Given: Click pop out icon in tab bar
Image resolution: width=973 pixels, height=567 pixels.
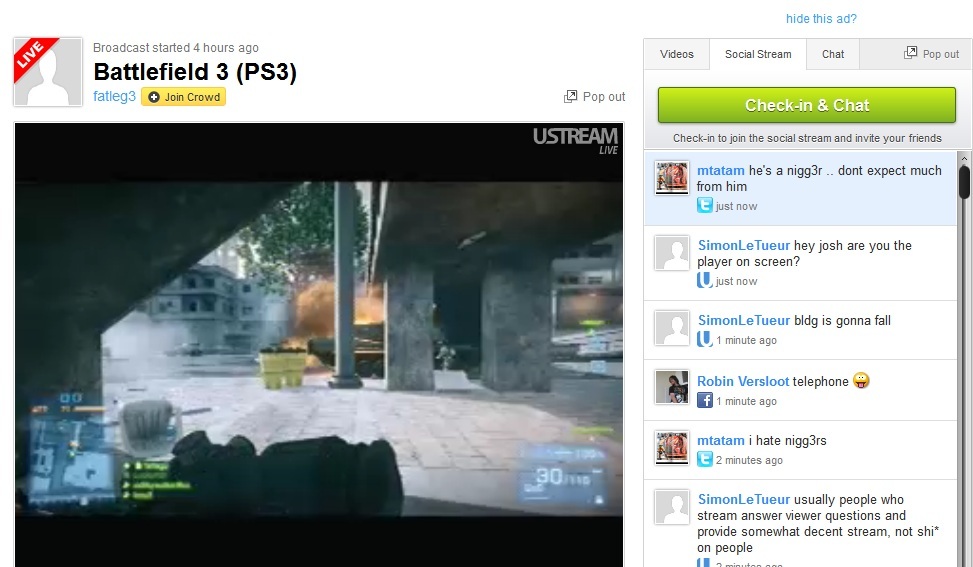Looking at the screenshot, I should [x=910, y=53].
